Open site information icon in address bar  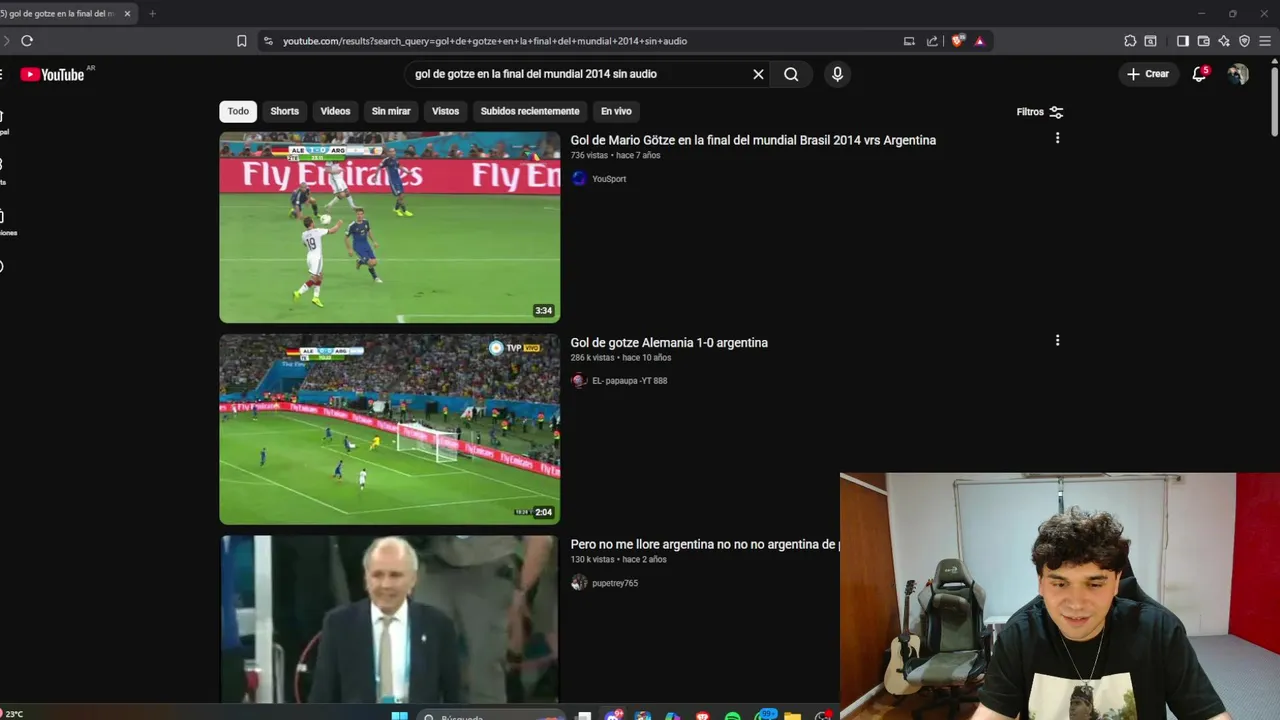pyautogui.click(x=267, y=41)
